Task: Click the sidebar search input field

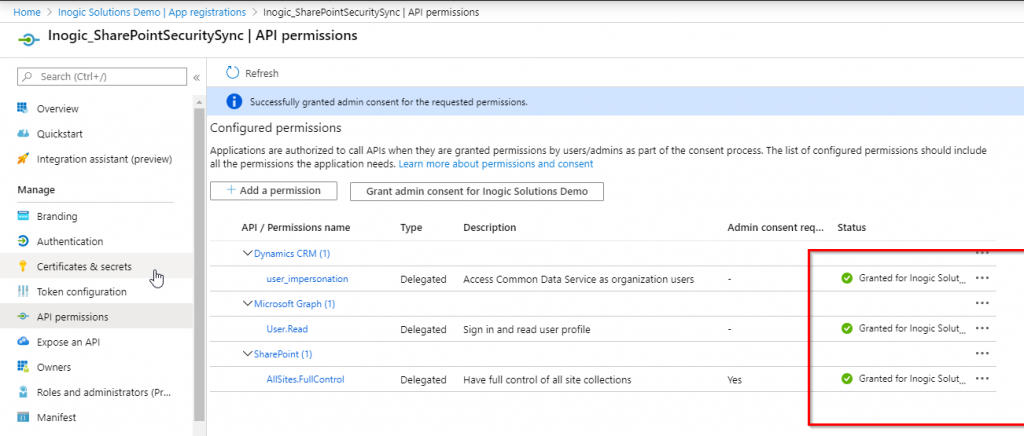Action: 105,77
